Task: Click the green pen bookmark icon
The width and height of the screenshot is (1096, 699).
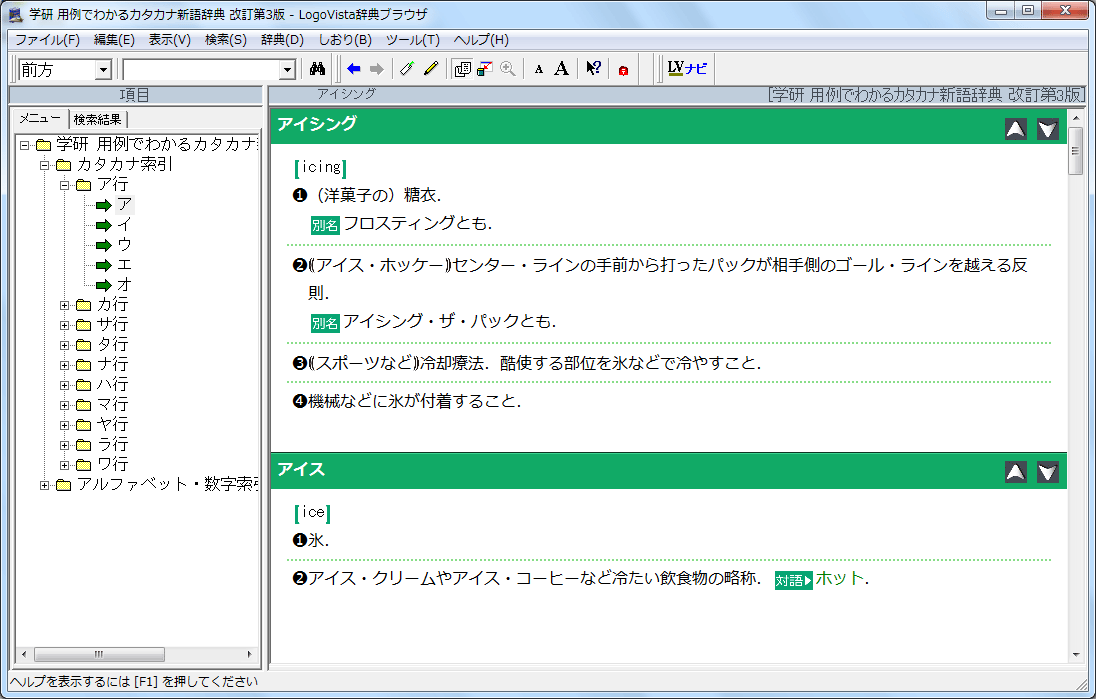Action: (406, 69)
